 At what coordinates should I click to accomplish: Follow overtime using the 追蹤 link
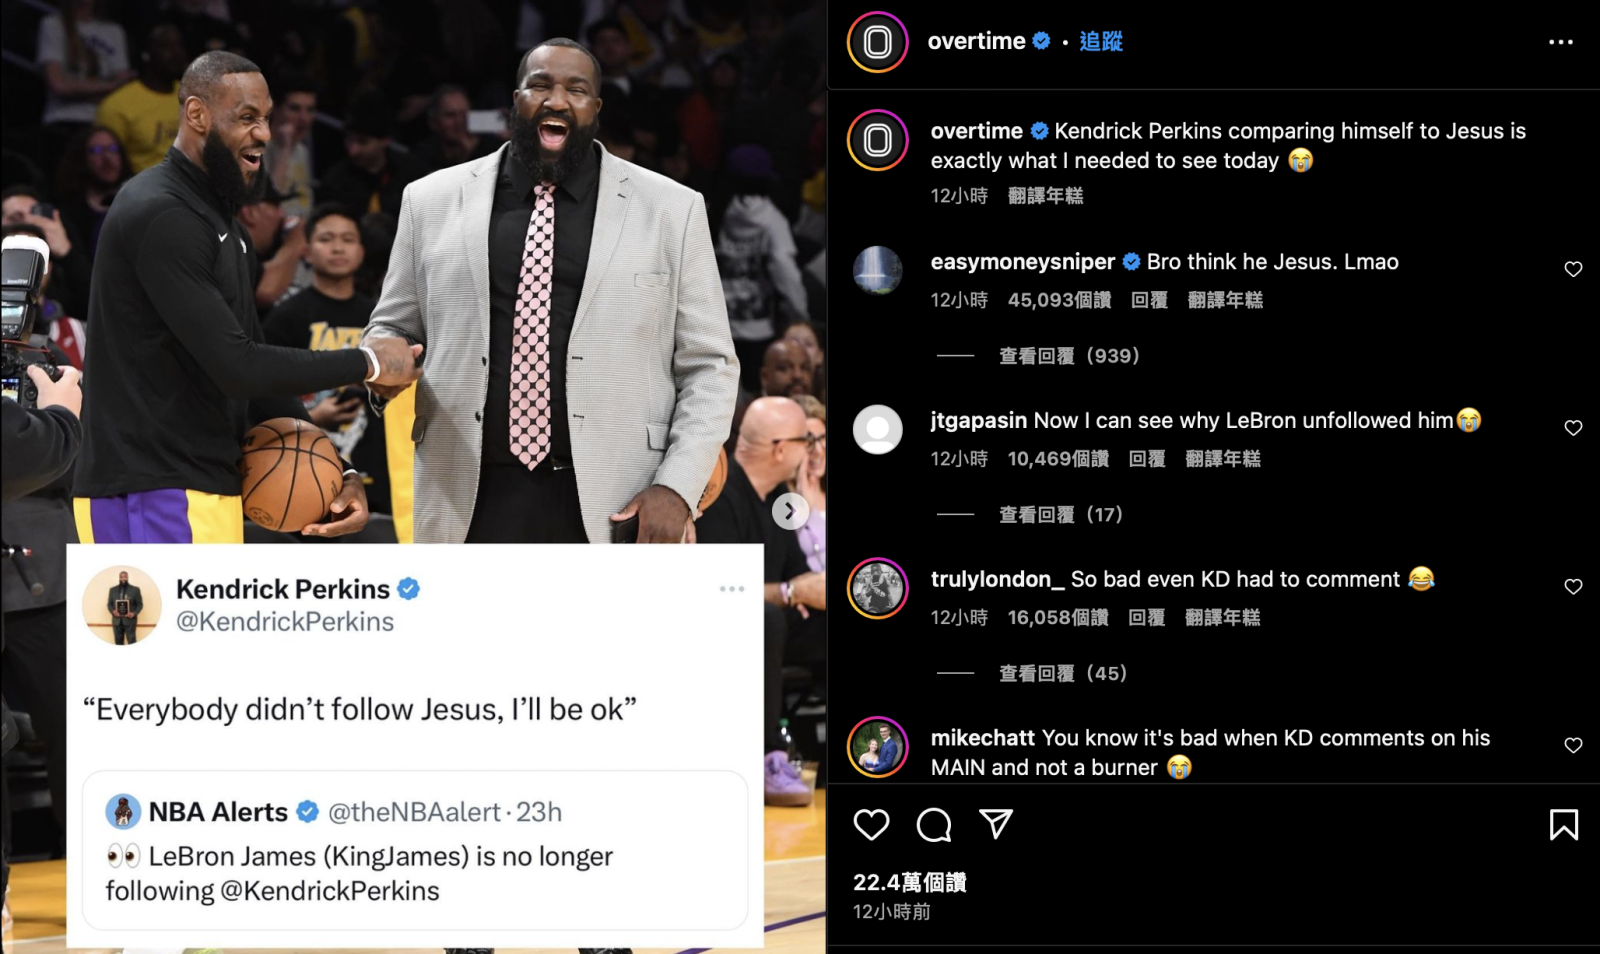1101,41
